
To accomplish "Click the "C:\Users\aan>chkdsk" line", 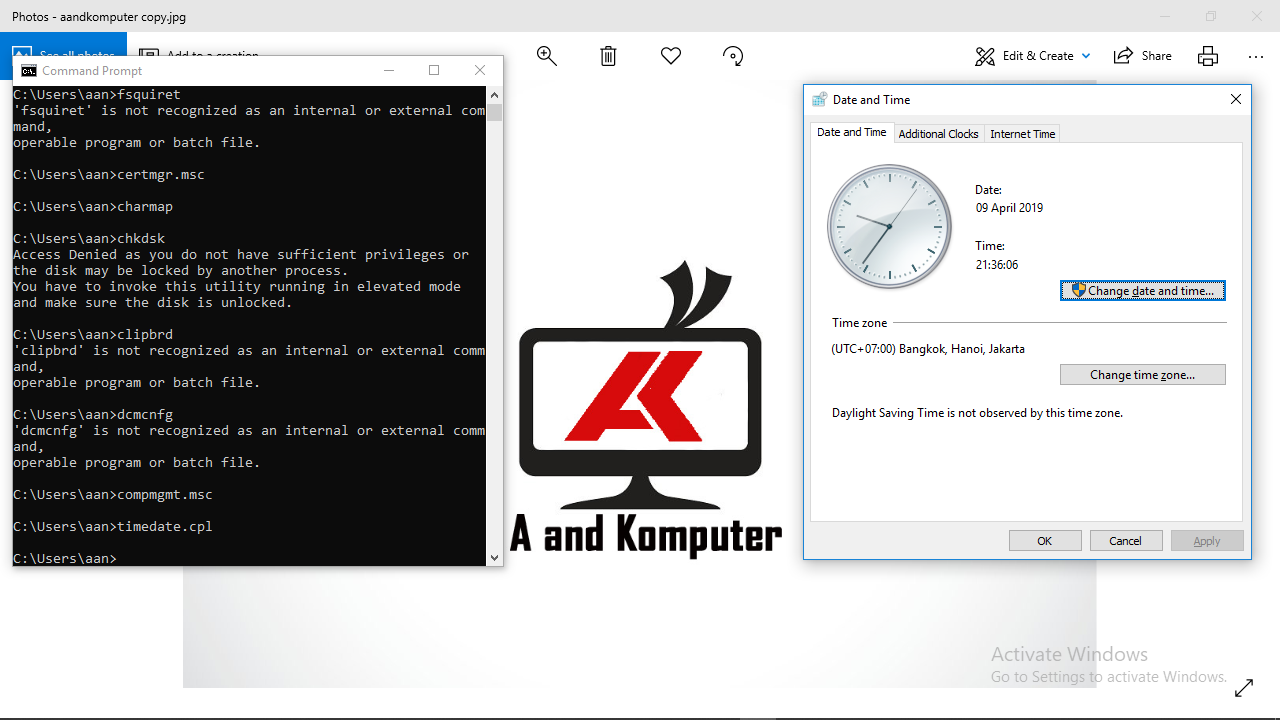I will point(89,238).
